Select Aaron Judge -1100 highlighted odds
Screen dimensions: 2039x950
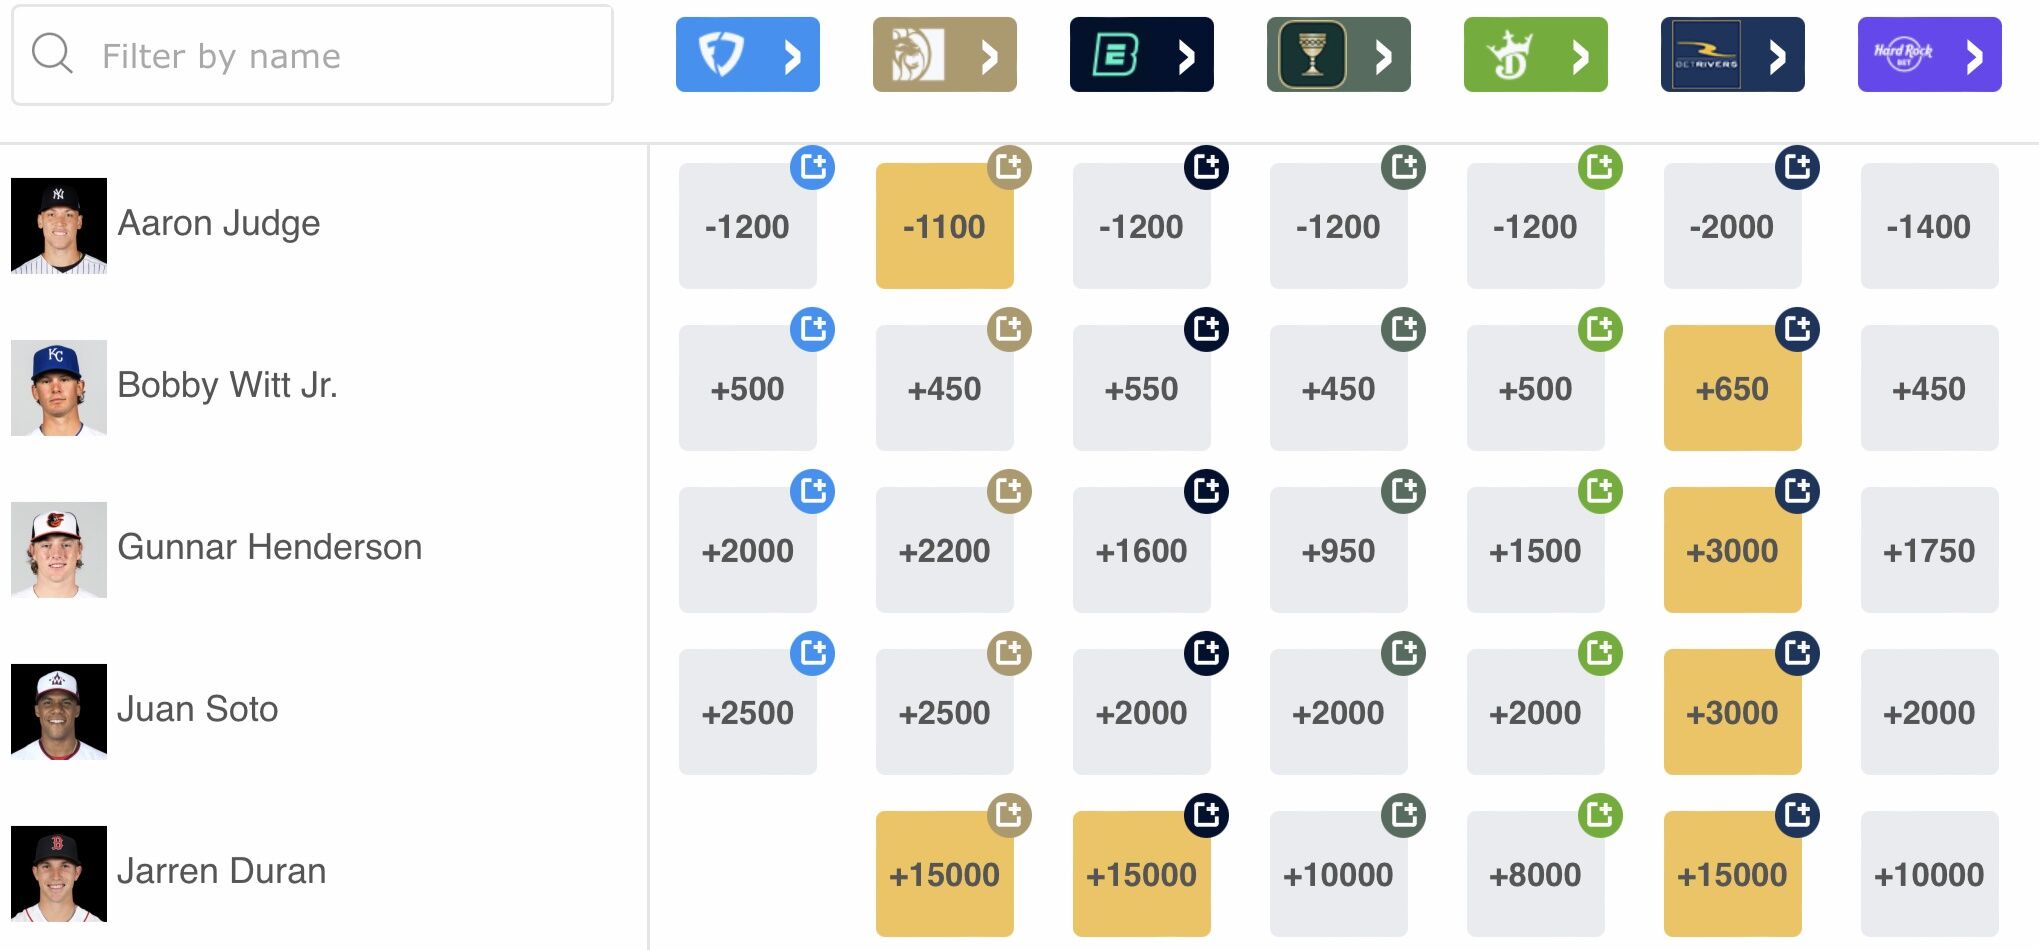pos(944,227)
